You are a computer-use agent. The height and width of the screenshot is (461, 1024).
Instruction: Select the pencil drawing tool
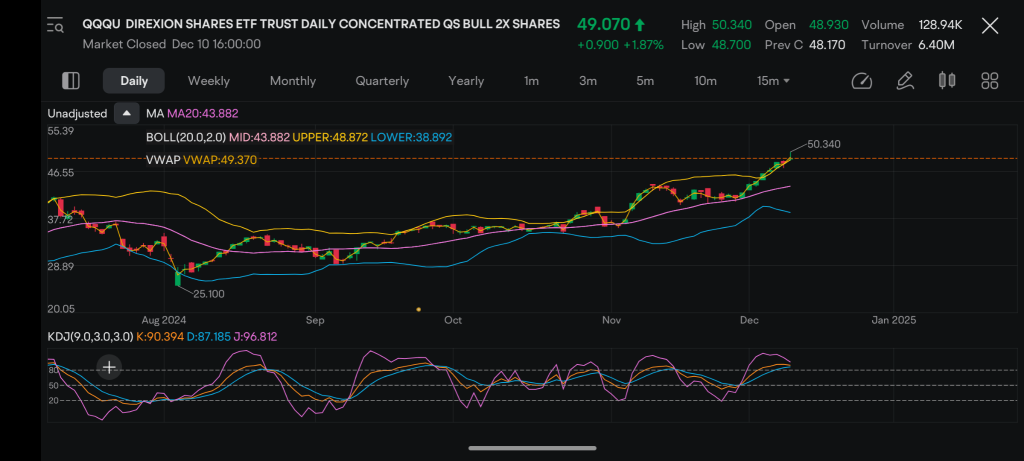point(905,81)
